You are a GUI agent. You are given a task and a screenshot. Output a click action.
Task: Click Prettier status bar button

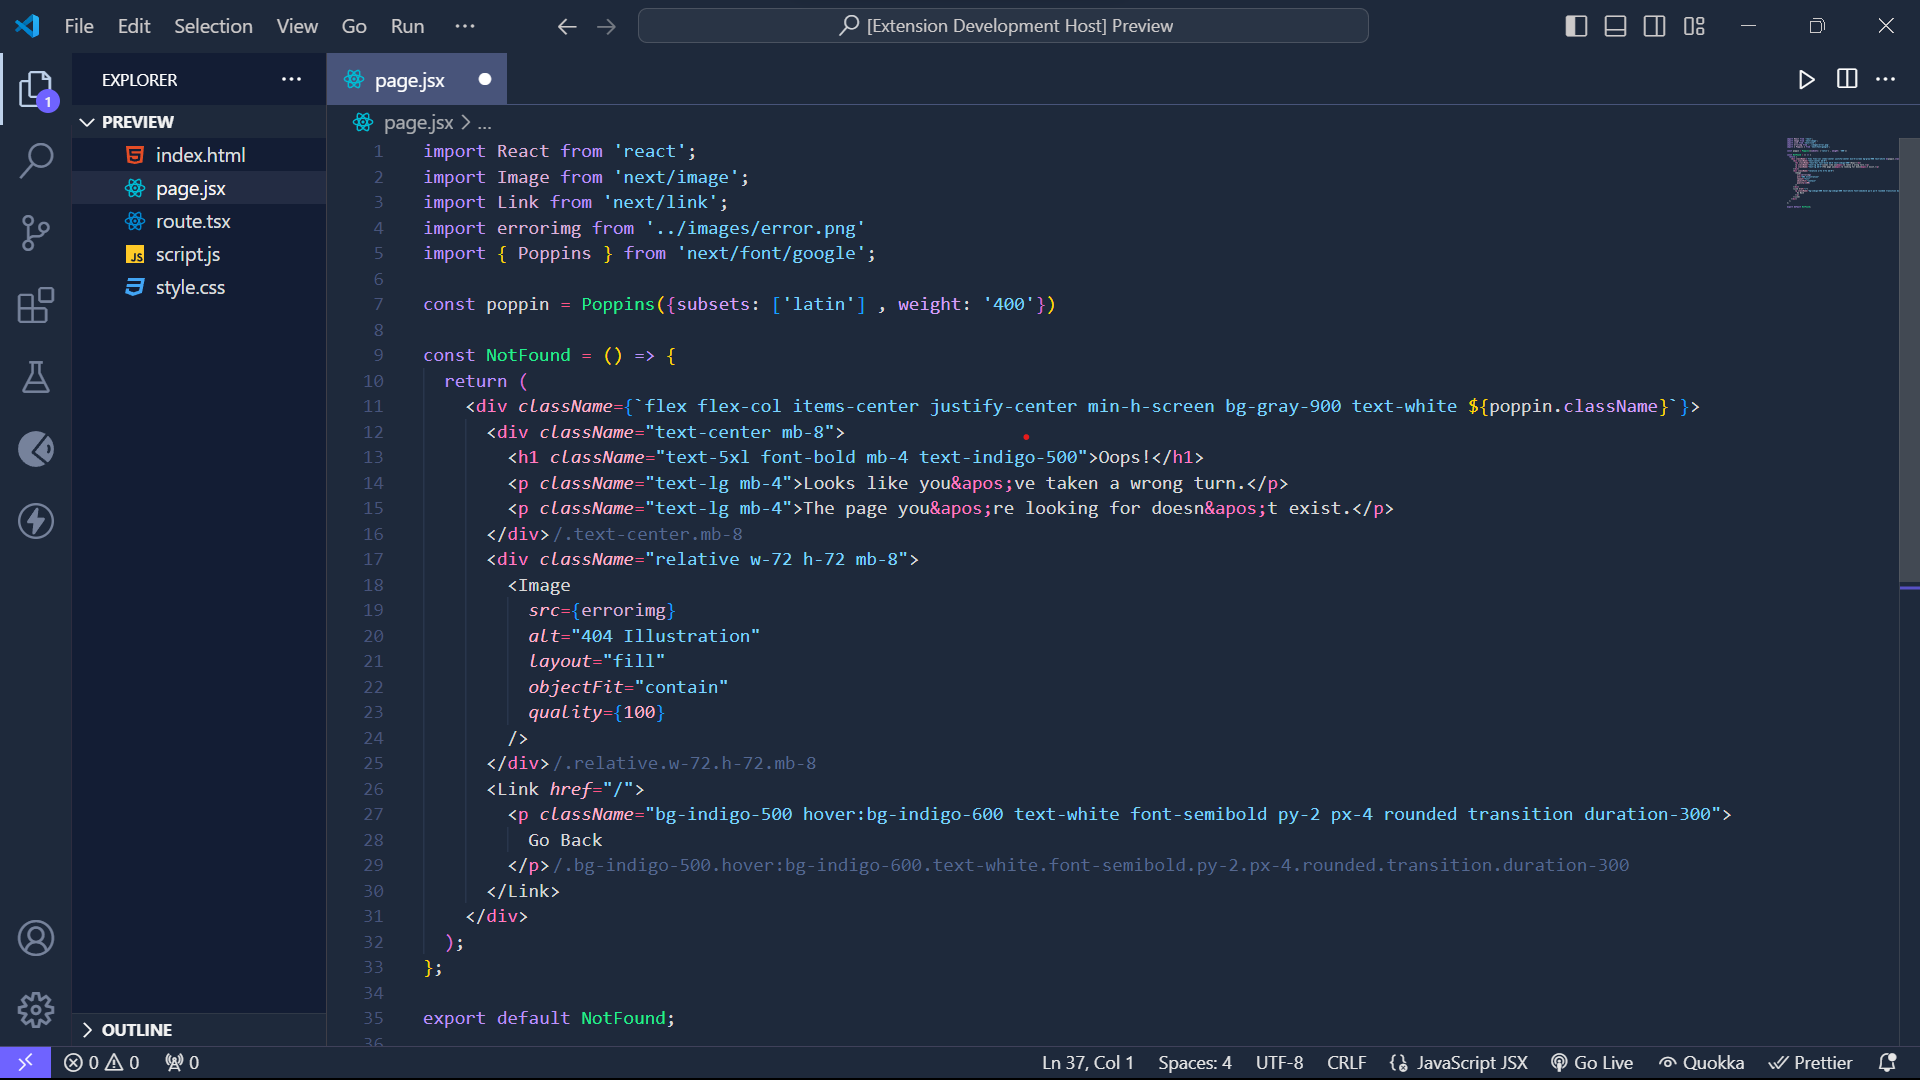1811,1062
